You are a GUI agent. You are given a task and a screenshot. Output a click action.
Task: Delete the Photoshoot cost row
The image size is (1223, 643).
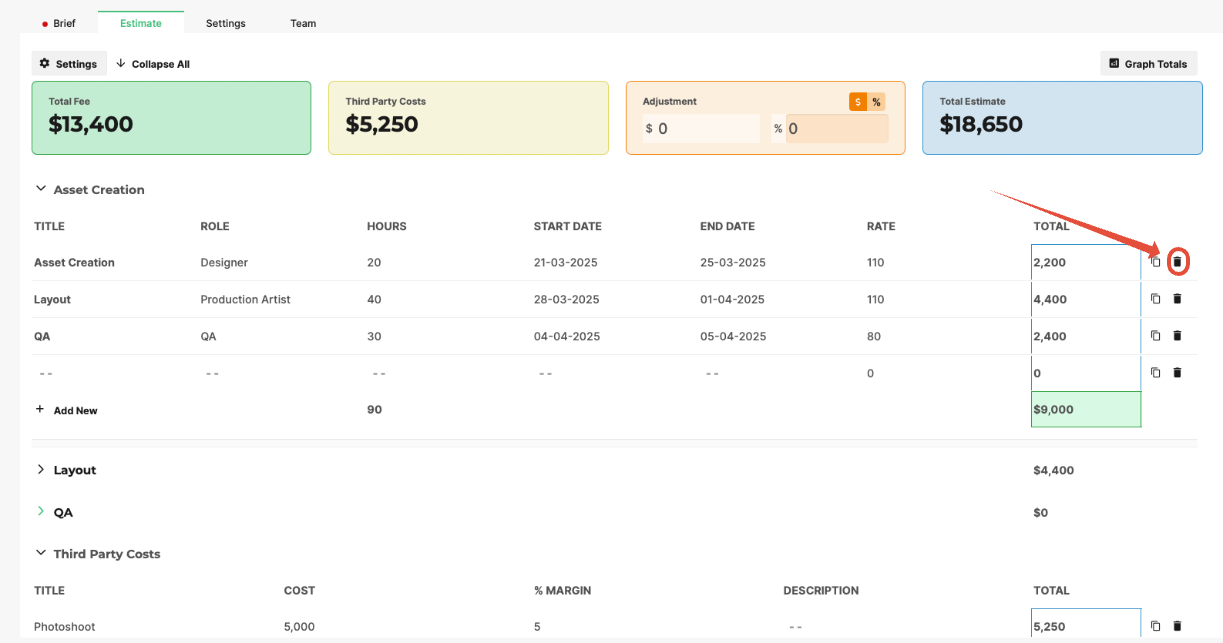coord(1177,626)
